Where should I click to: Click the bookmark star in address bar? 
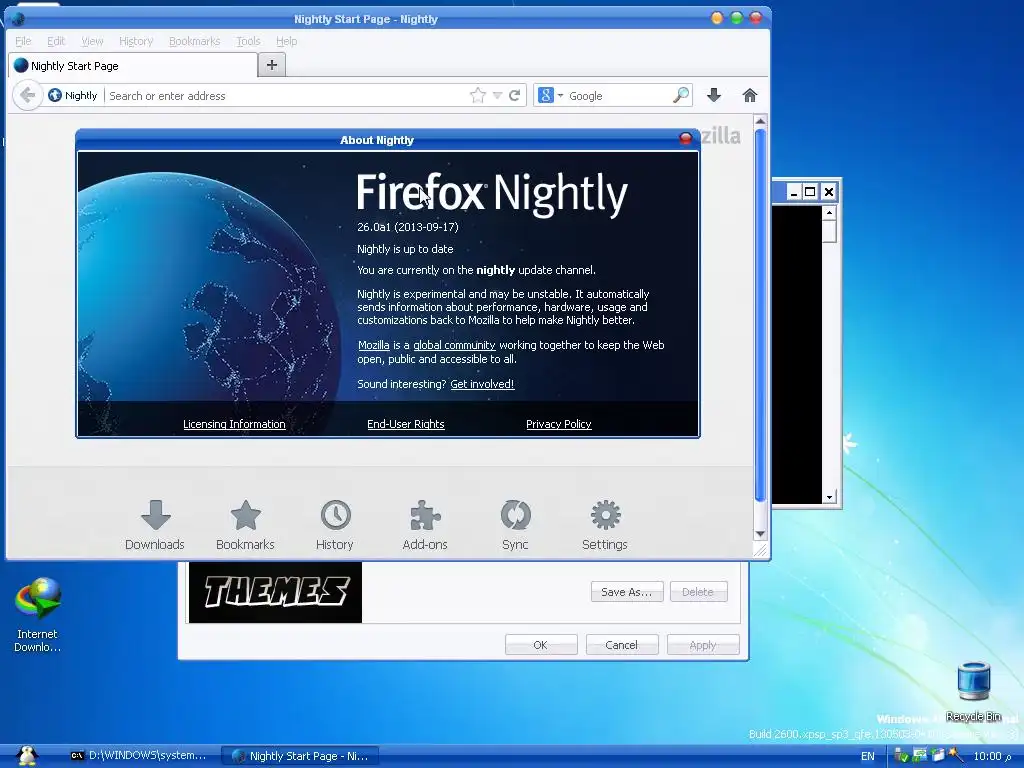tap(478, 95)
